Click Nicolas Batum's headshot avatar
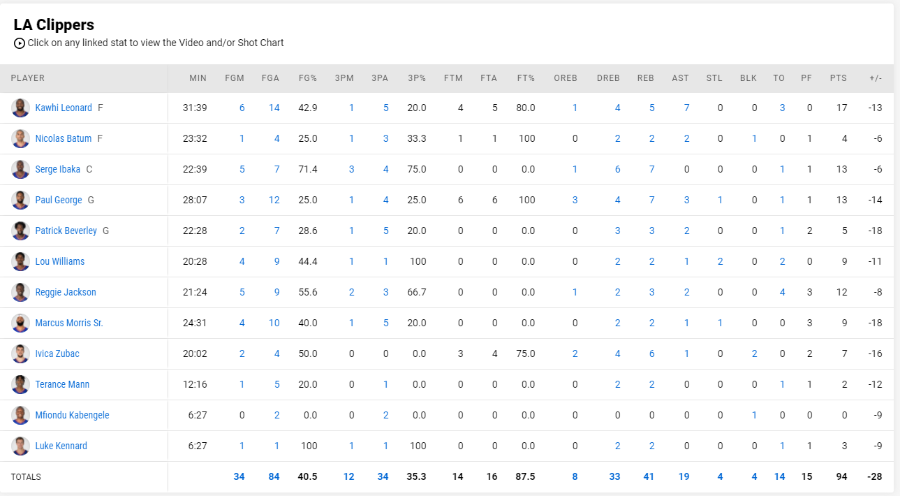Screen dimensions: 900x496 [20, 138]
